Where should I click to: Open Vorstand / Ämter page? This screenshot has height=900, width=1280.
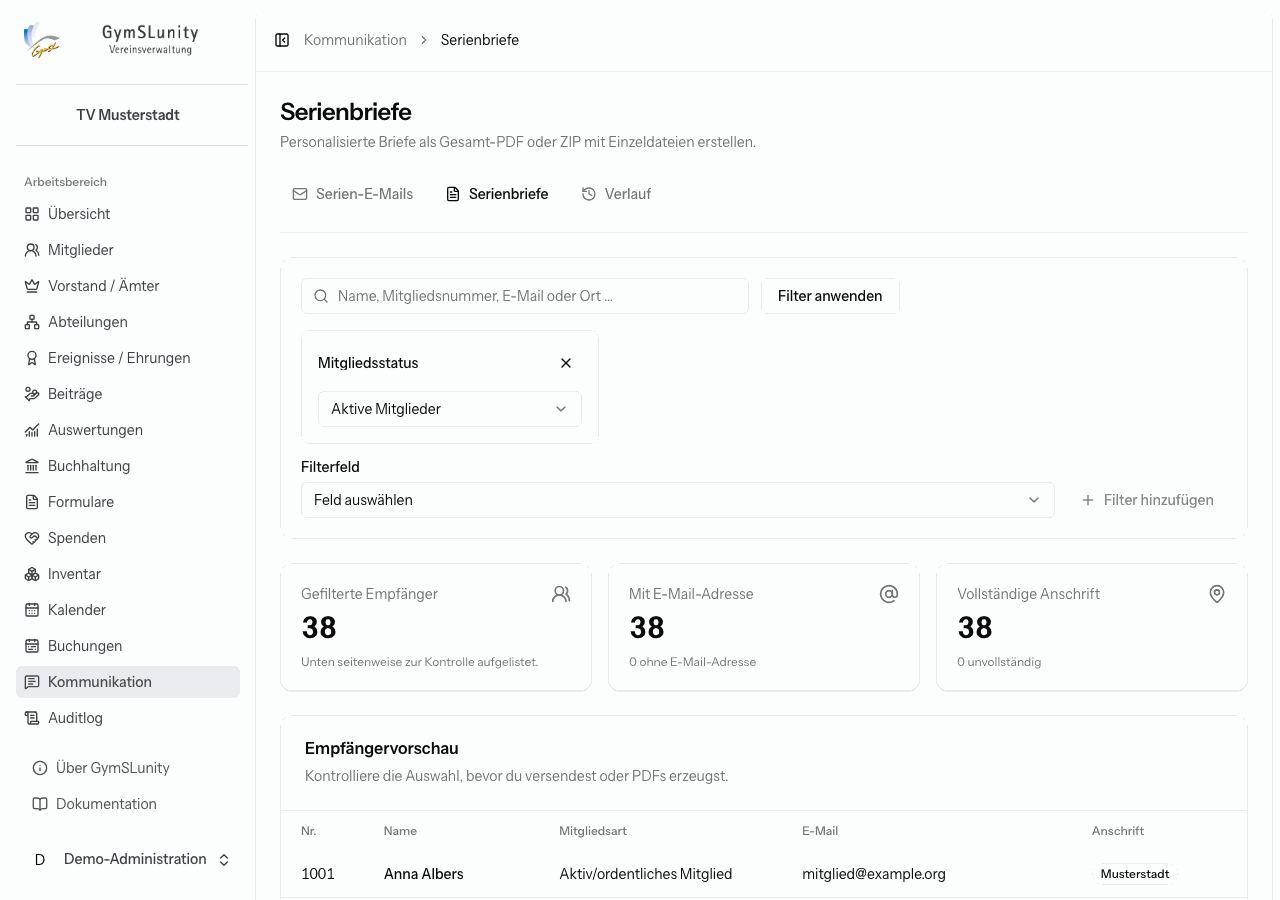tap(128, 286)
